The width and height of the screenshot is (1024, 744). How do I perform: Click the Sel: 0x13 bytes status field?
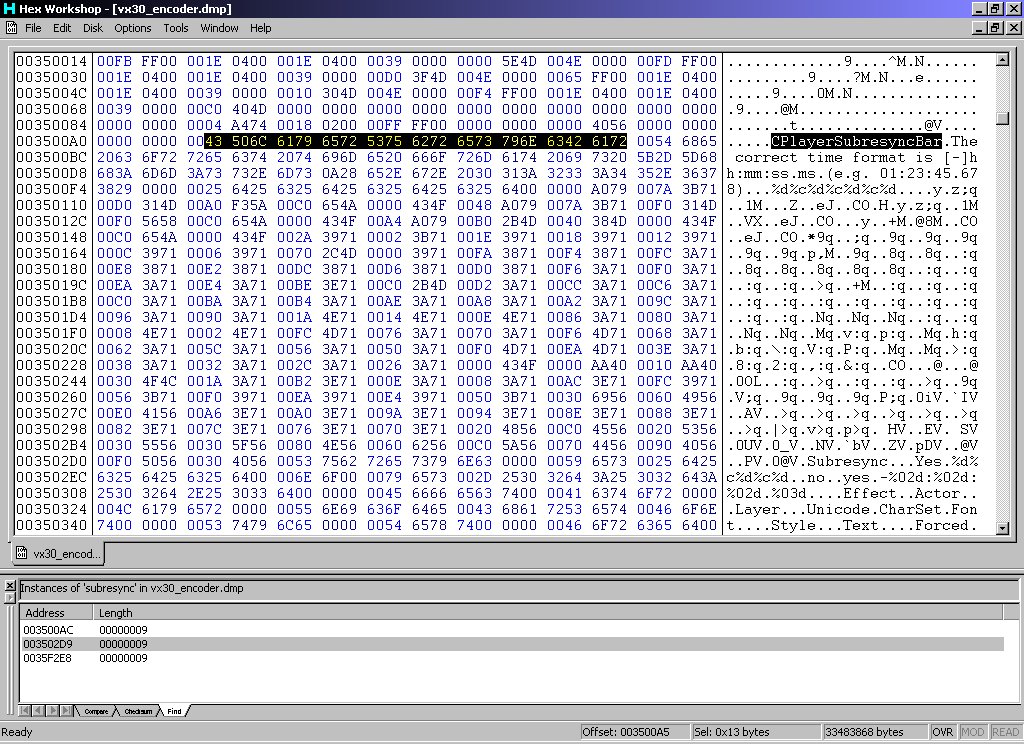tap(756, 732)
